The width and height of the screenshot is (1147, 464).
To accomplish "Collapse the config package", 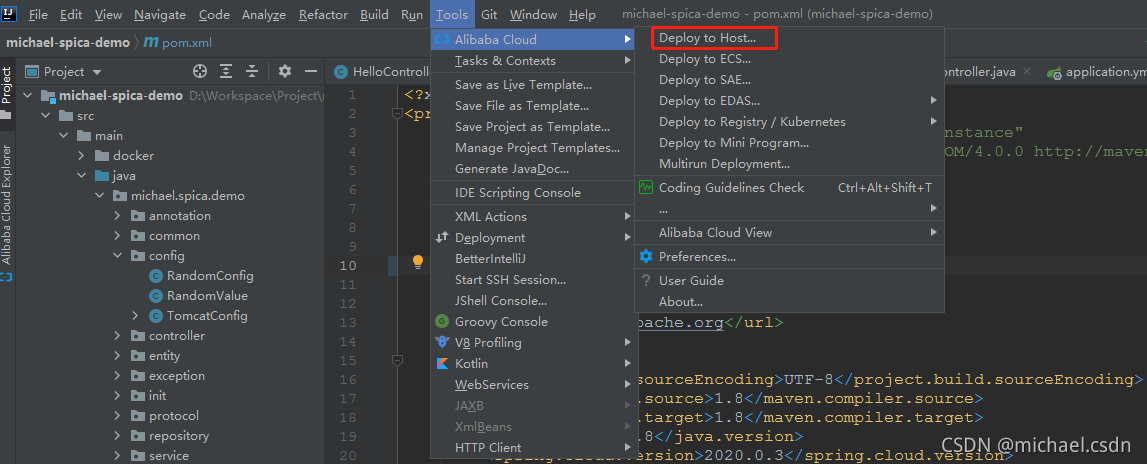I will point(117,256).
